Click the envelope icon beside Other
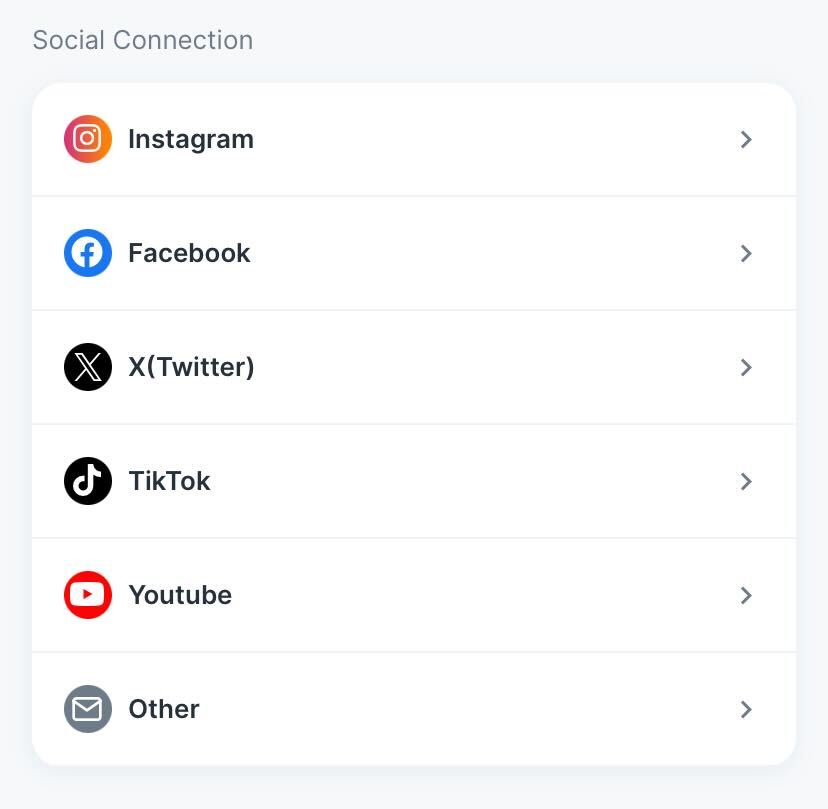828x809 pixels. (x=88, y=709)
